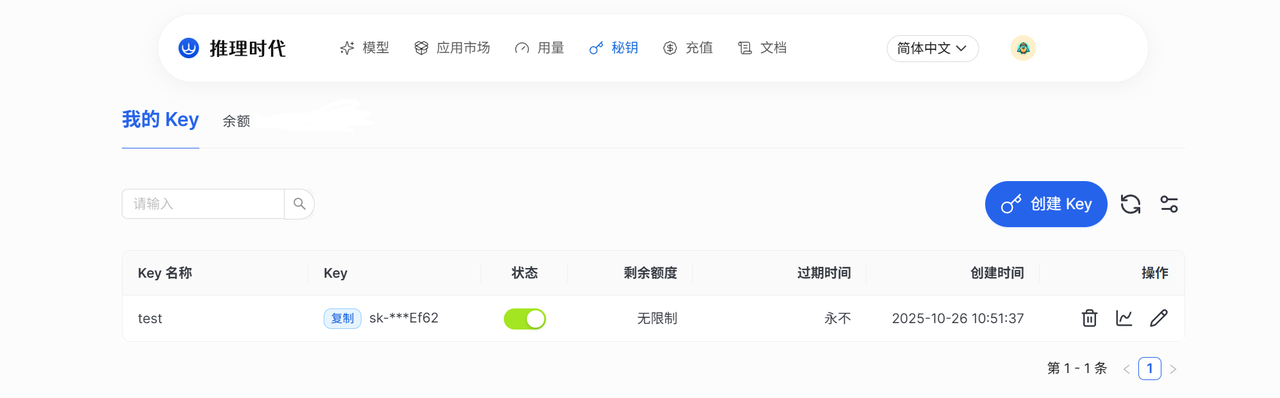
Task: Open the 应用市场 menu item
Action: tap(452, 48)
